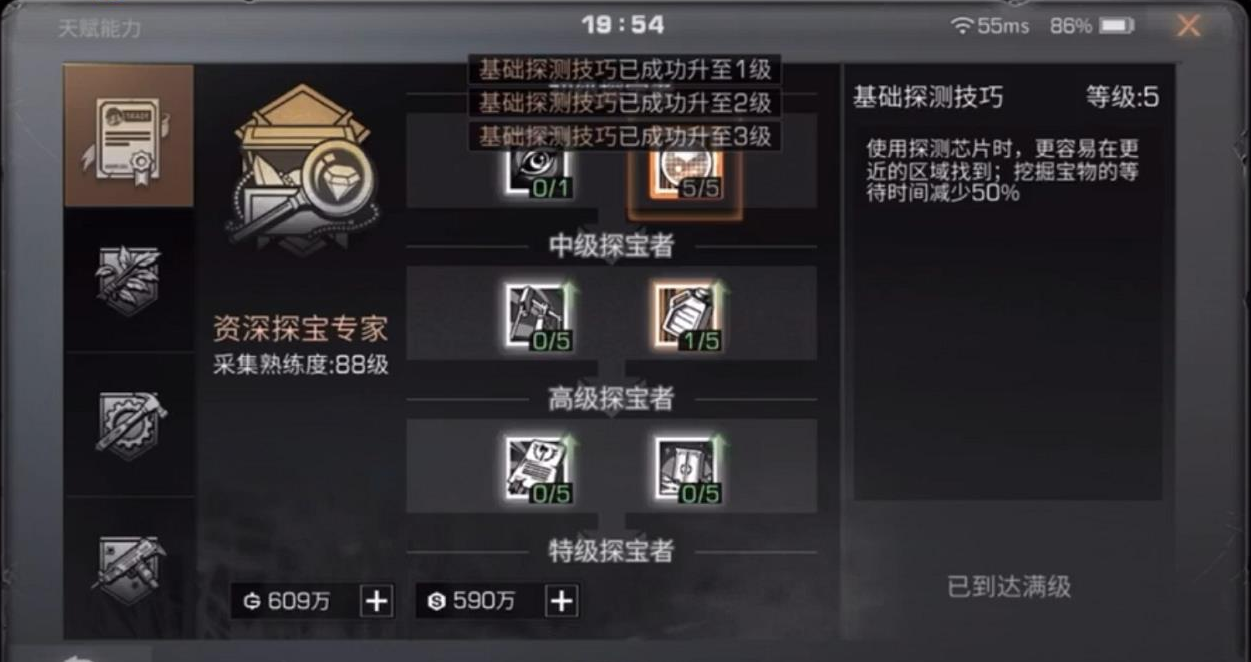Select the mid-tier skill showing 1/5
Image resolution: width=1251 pixels, height=662 pixels.
(x=687, y=317)
